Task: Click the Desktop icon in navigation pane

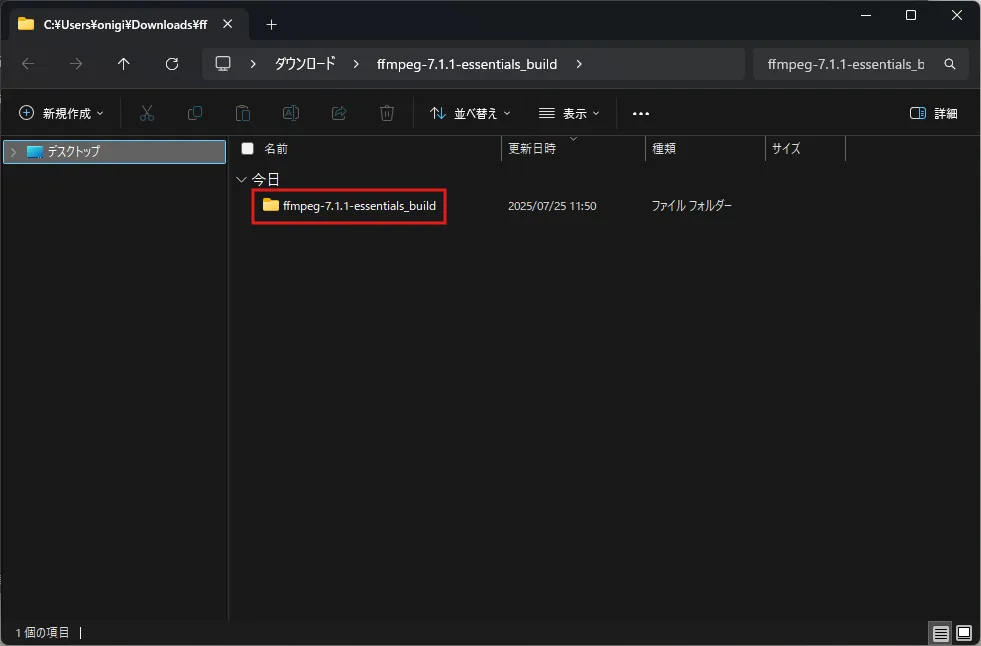Action: click(35, 151)
